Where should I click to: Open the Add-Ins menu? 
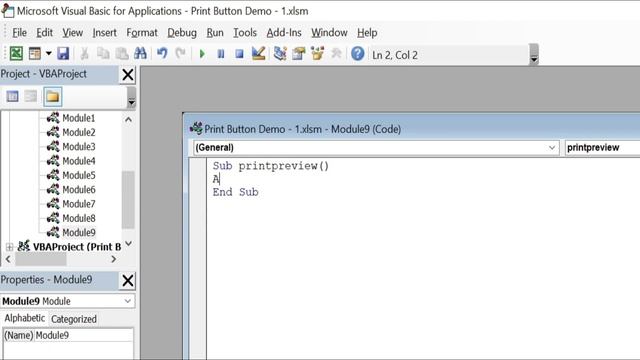[x=284, y=33]
